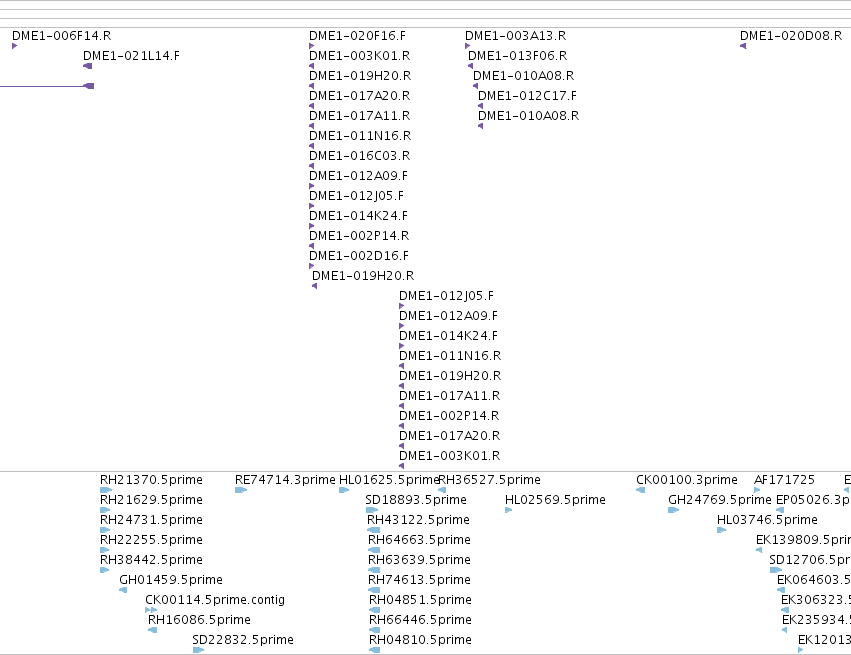Select the RE74714.3prime EST label

pos(285,480)
